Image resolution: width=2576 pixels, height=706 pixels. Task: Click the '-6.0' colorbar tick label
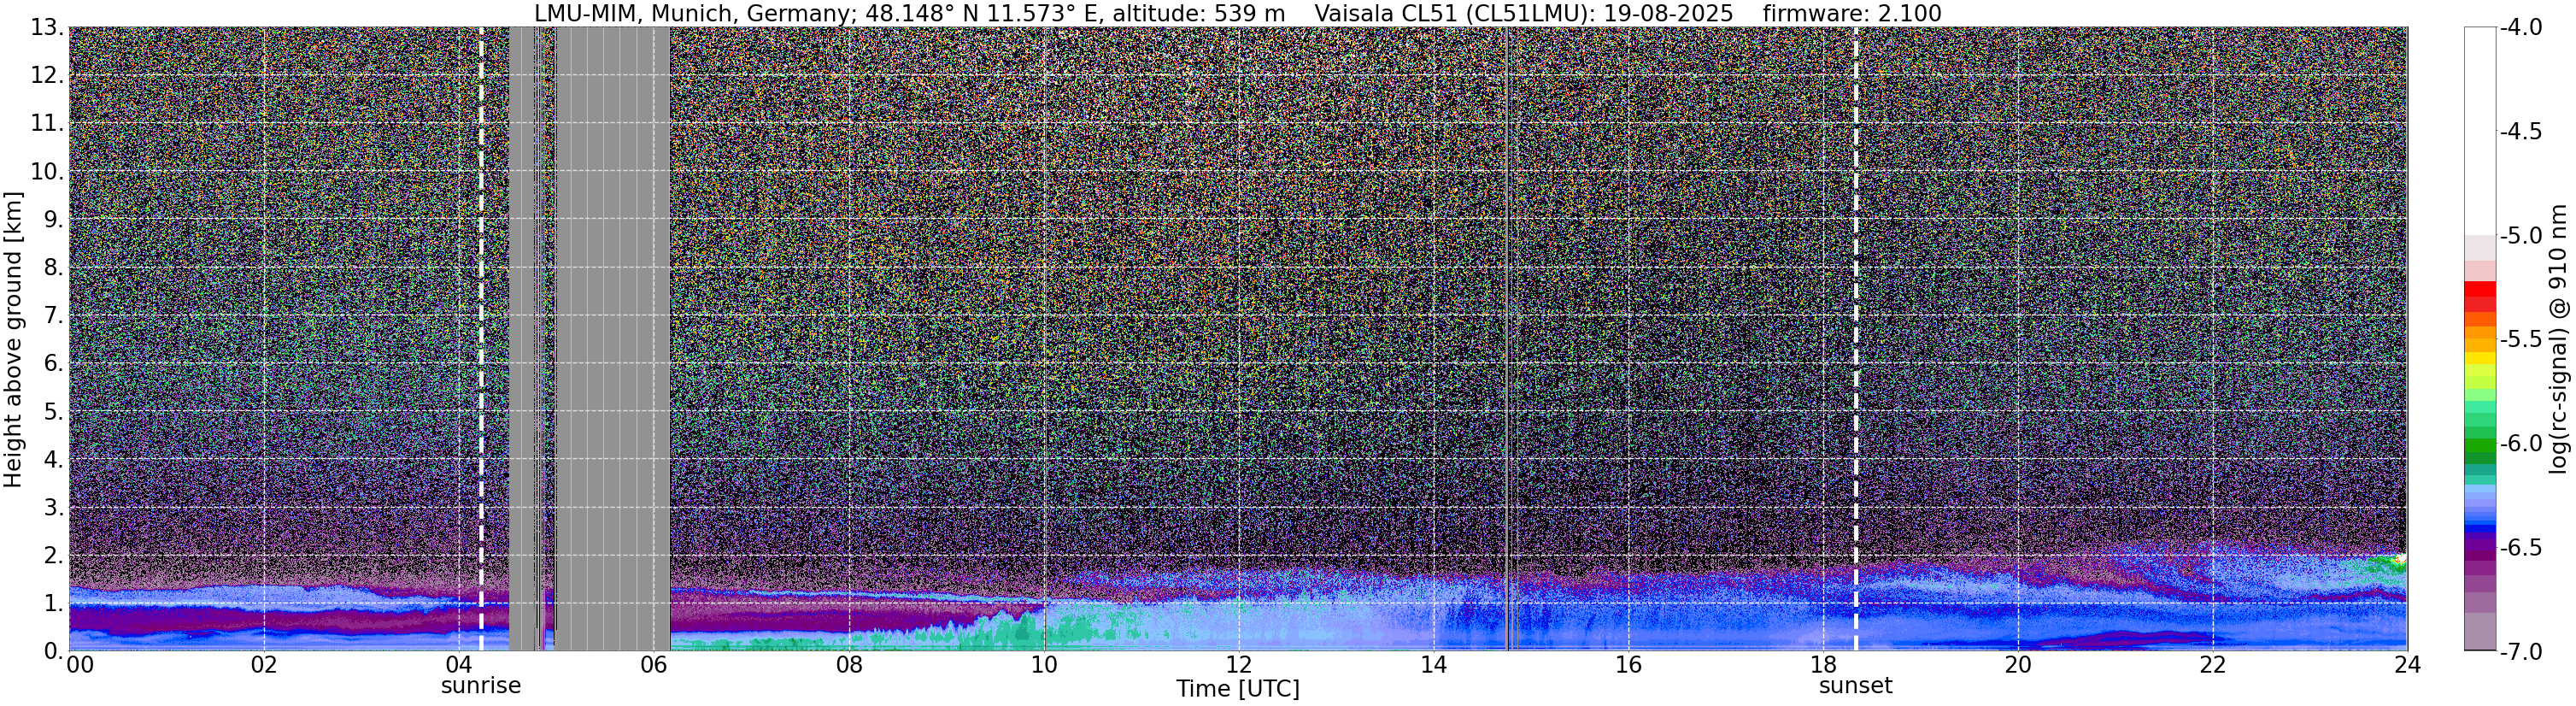2521,443
